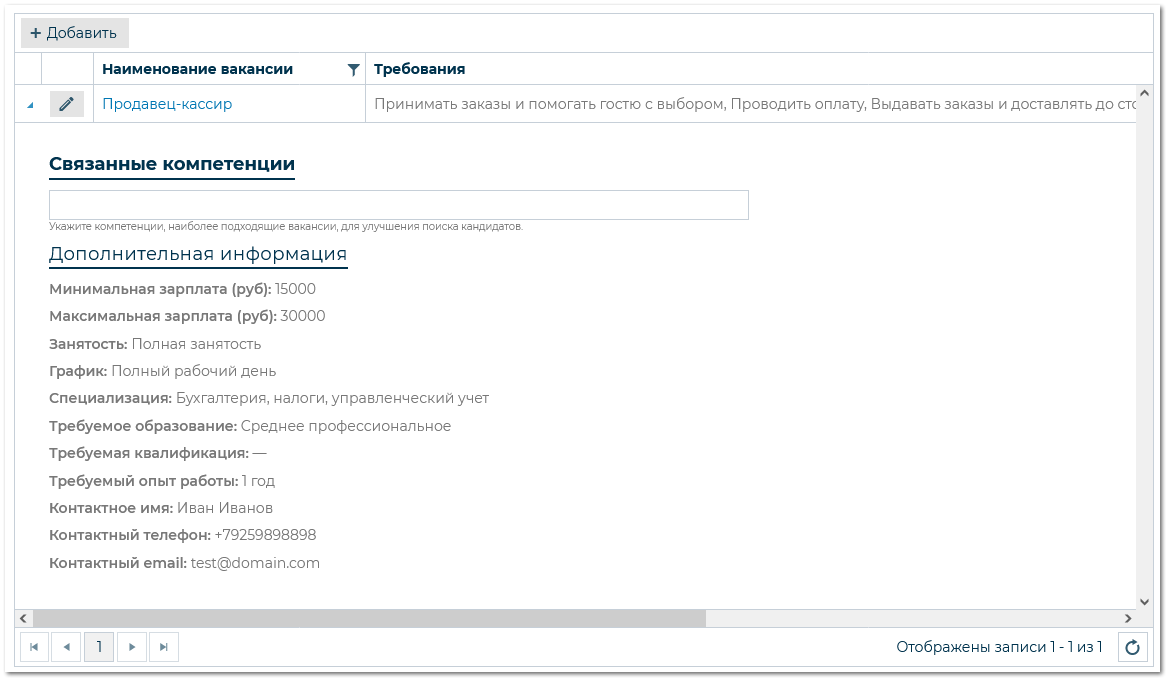Click the pencil edit icon for Продавец-кассир
Image resolution: width=1169 pixels, height=681 pixels.
67,104
